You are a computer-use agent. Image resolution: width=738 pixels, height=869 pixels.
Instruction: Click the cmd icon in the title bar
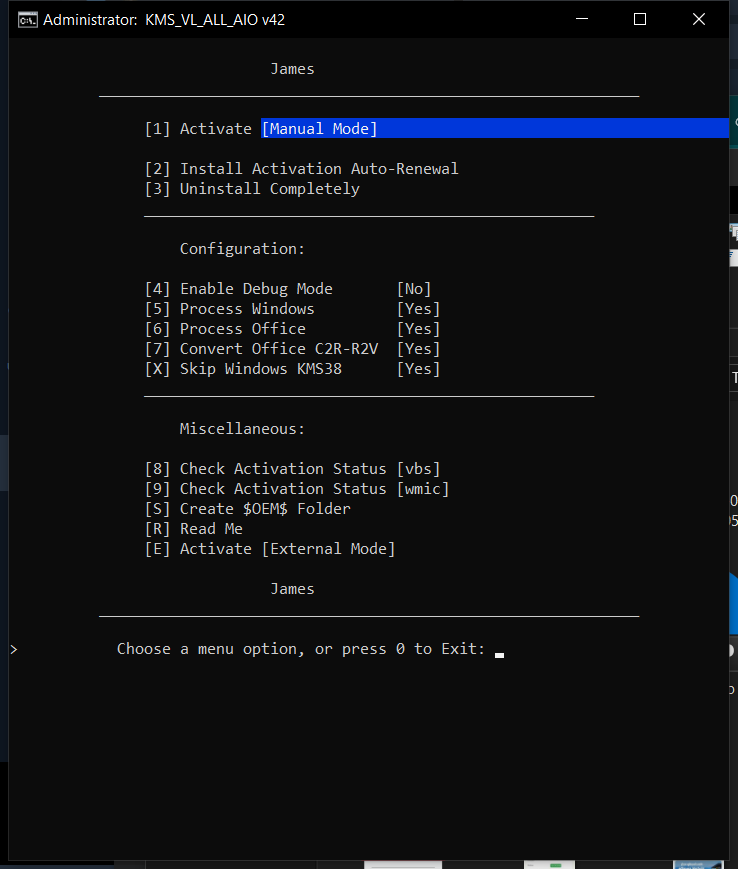click(28, 20)
